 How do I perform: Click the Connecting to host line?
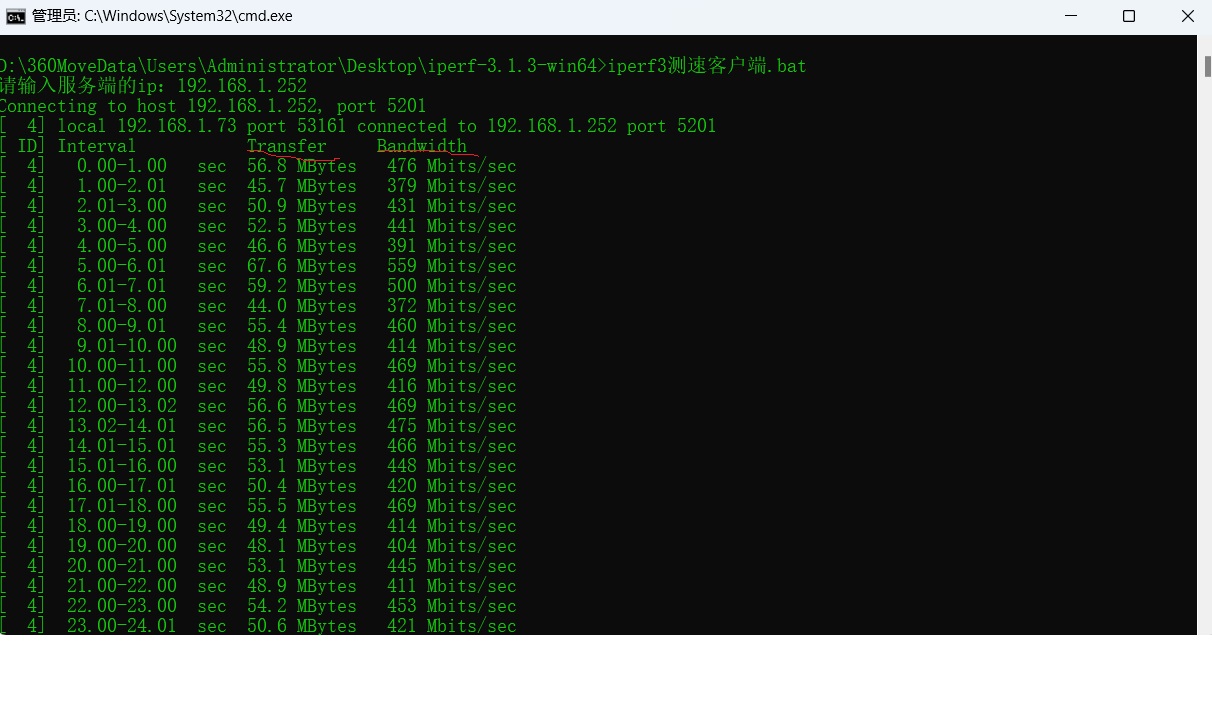coord(213,106)
